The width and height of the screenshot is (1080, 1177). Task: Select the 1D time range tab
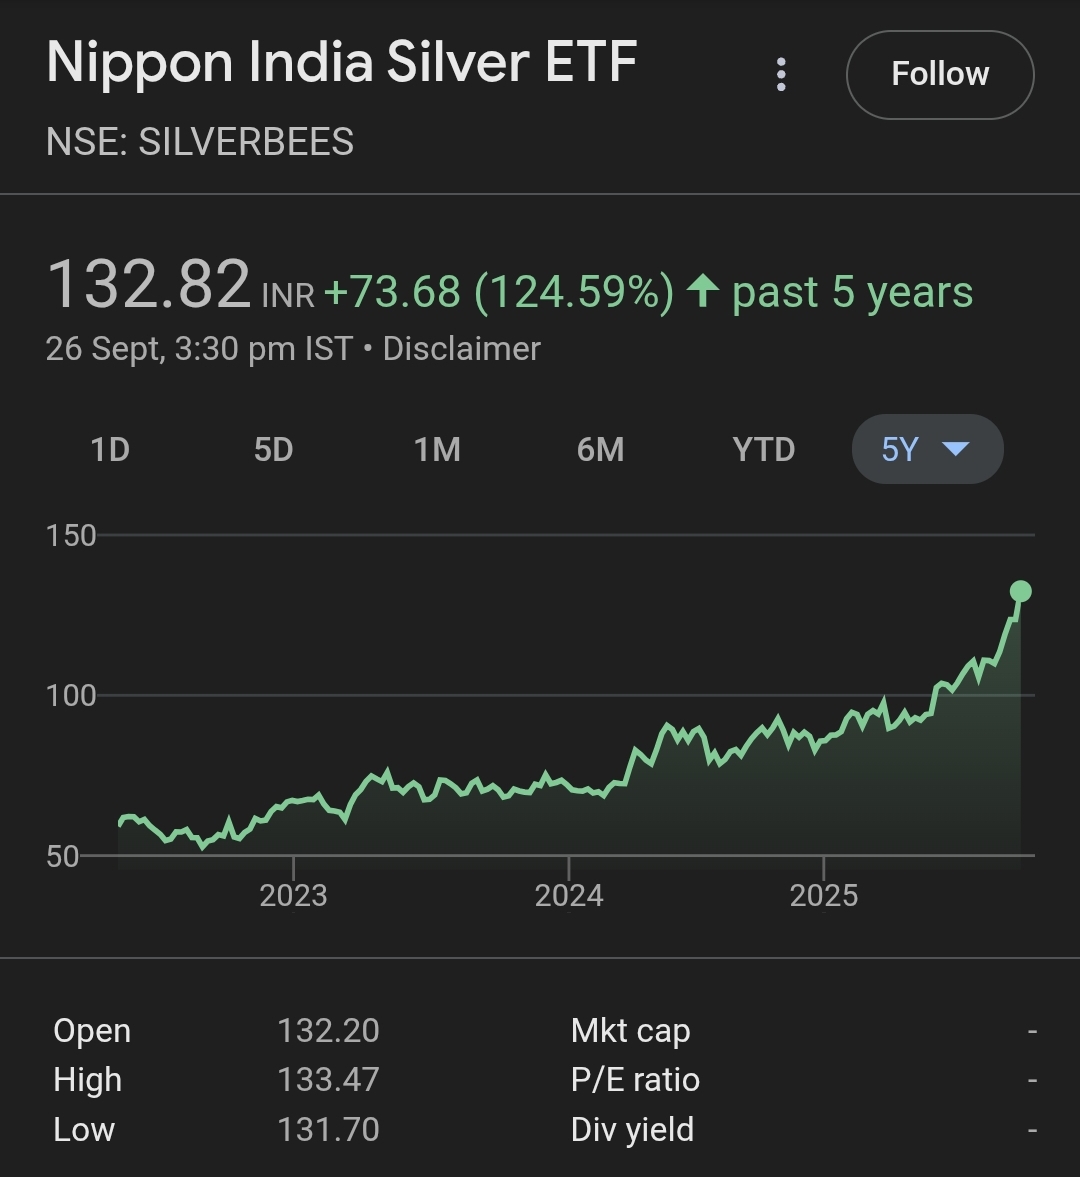110,449
